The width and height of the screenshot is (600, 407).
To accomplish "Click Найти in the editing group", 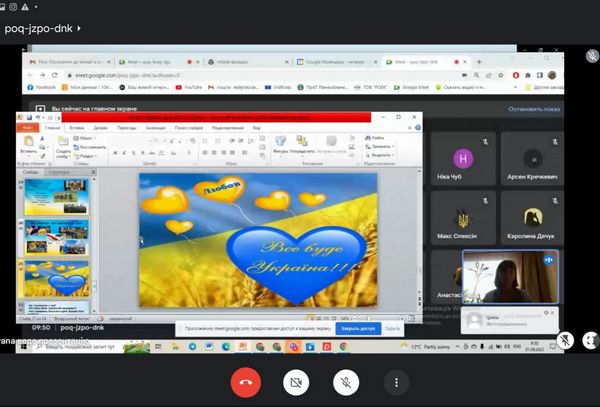I will [375, 138].
